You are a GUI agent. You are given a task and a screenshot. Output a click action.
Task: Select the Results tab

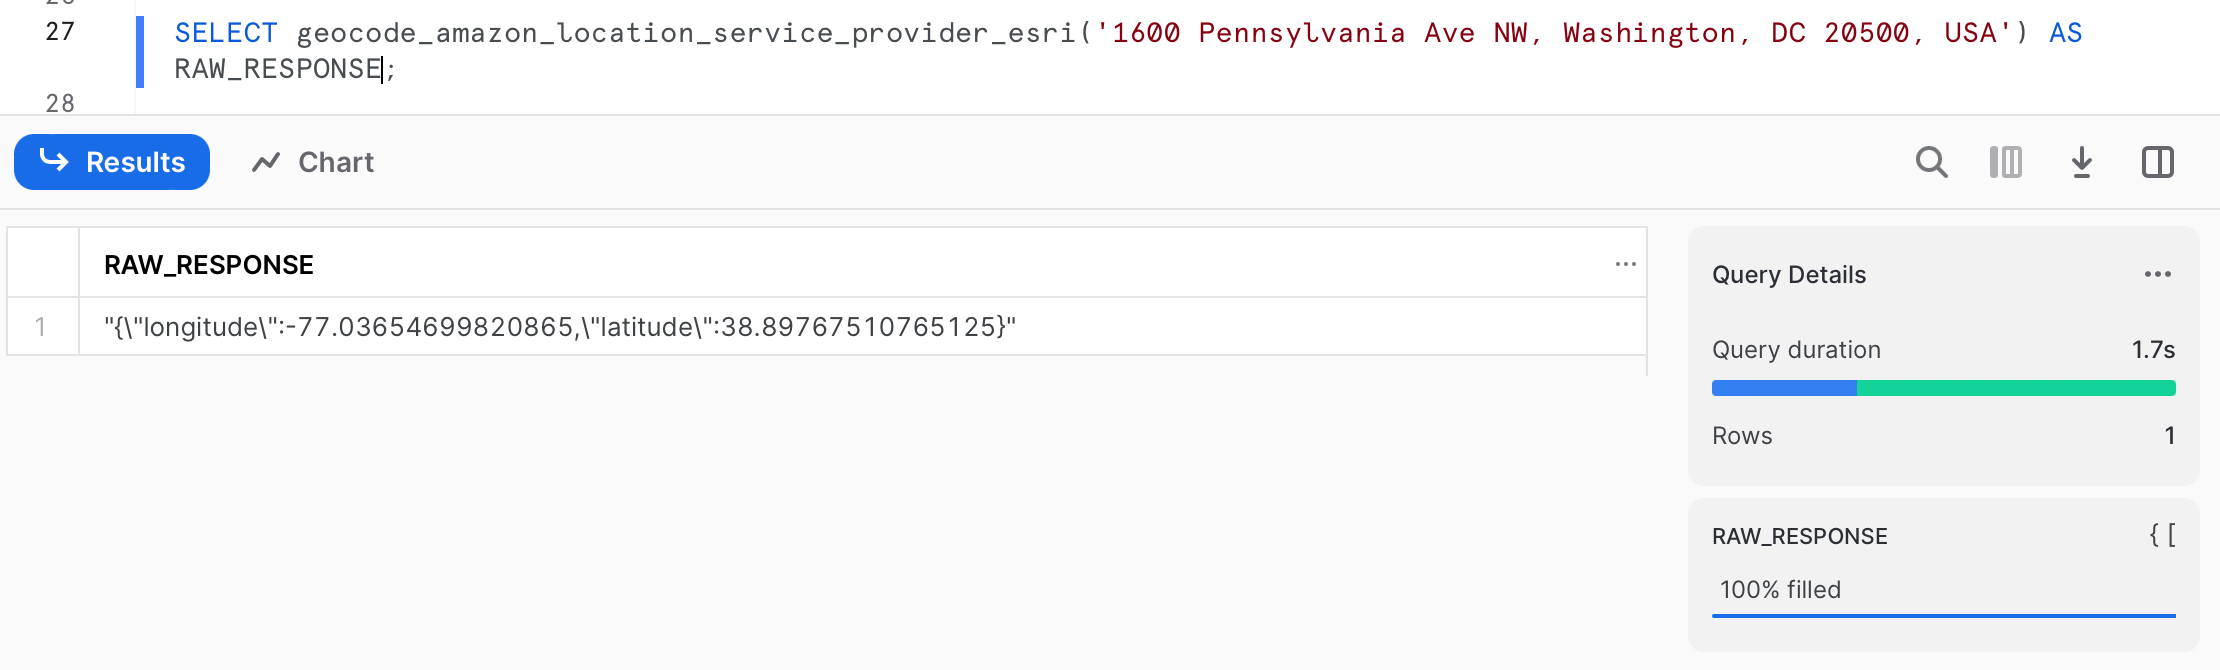[112, 162]
